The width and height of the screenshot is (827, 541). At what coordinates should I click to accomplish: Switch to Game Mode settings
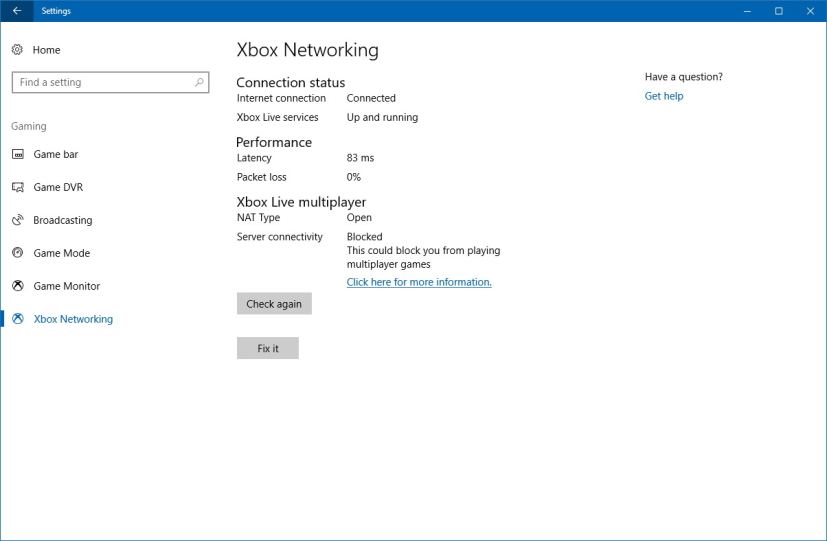(x=62, y=253)
